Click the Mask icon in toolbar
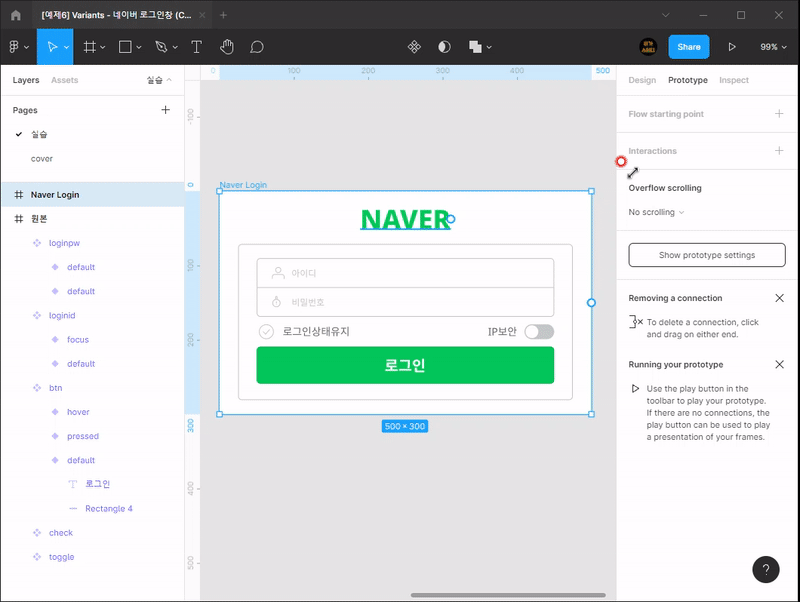 444,47
